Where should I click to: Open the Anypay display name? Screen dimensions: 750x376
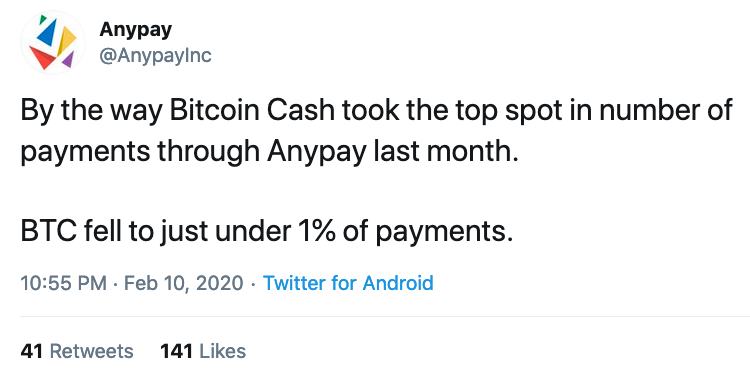point(135,30)
